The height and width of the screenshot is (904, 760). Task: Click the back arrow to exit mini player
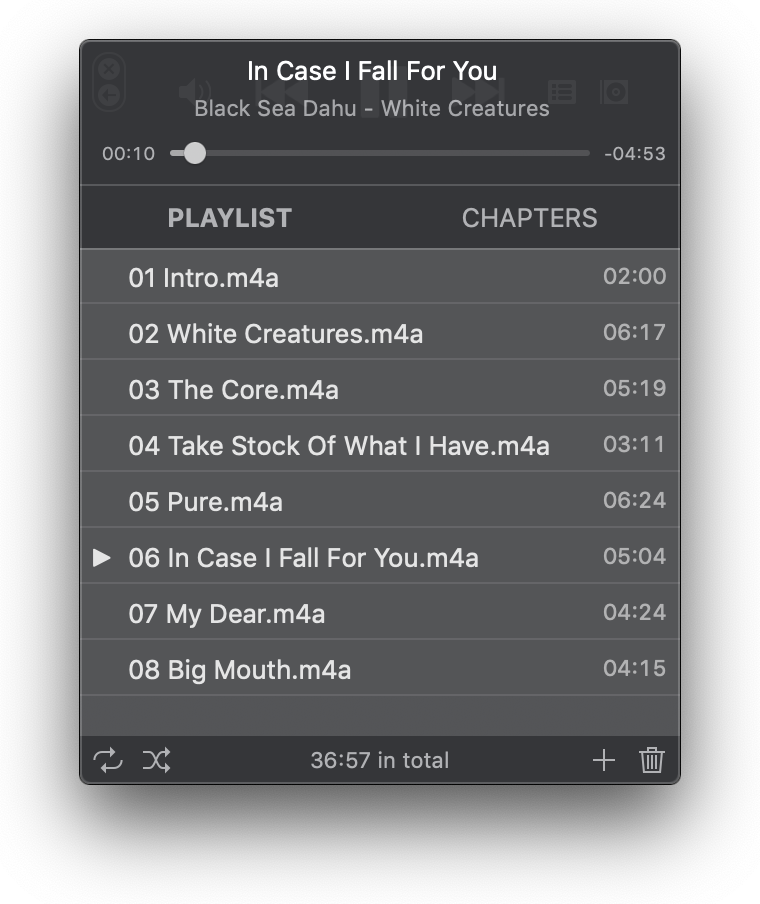point(109,96)
